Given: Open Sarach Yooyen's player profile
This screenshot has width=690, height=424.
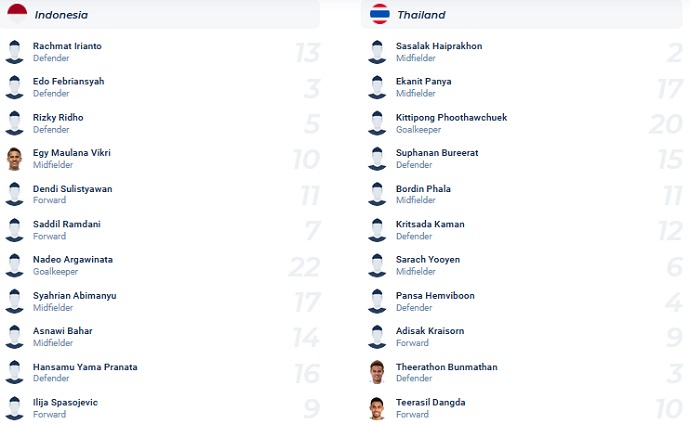Looking at the screenshot, I should coord(428,259).
